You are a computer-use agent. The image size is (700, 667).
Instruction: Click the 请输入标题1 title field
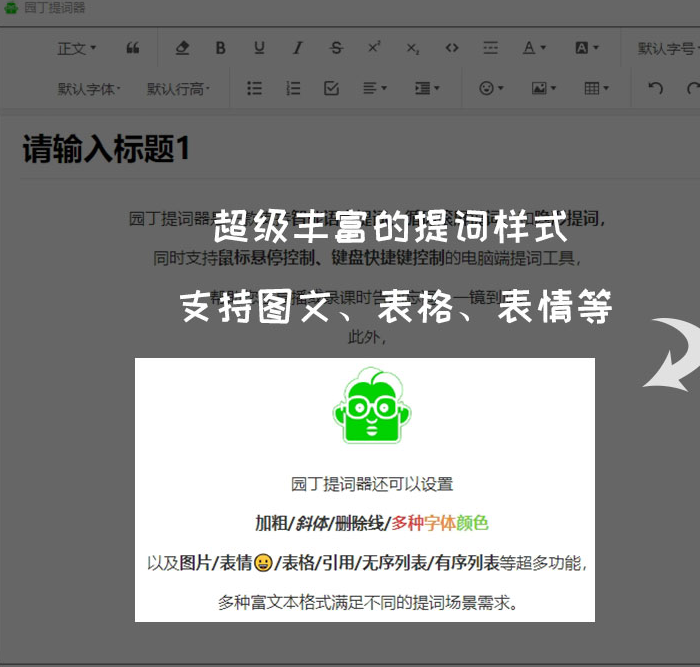point(107,150)
